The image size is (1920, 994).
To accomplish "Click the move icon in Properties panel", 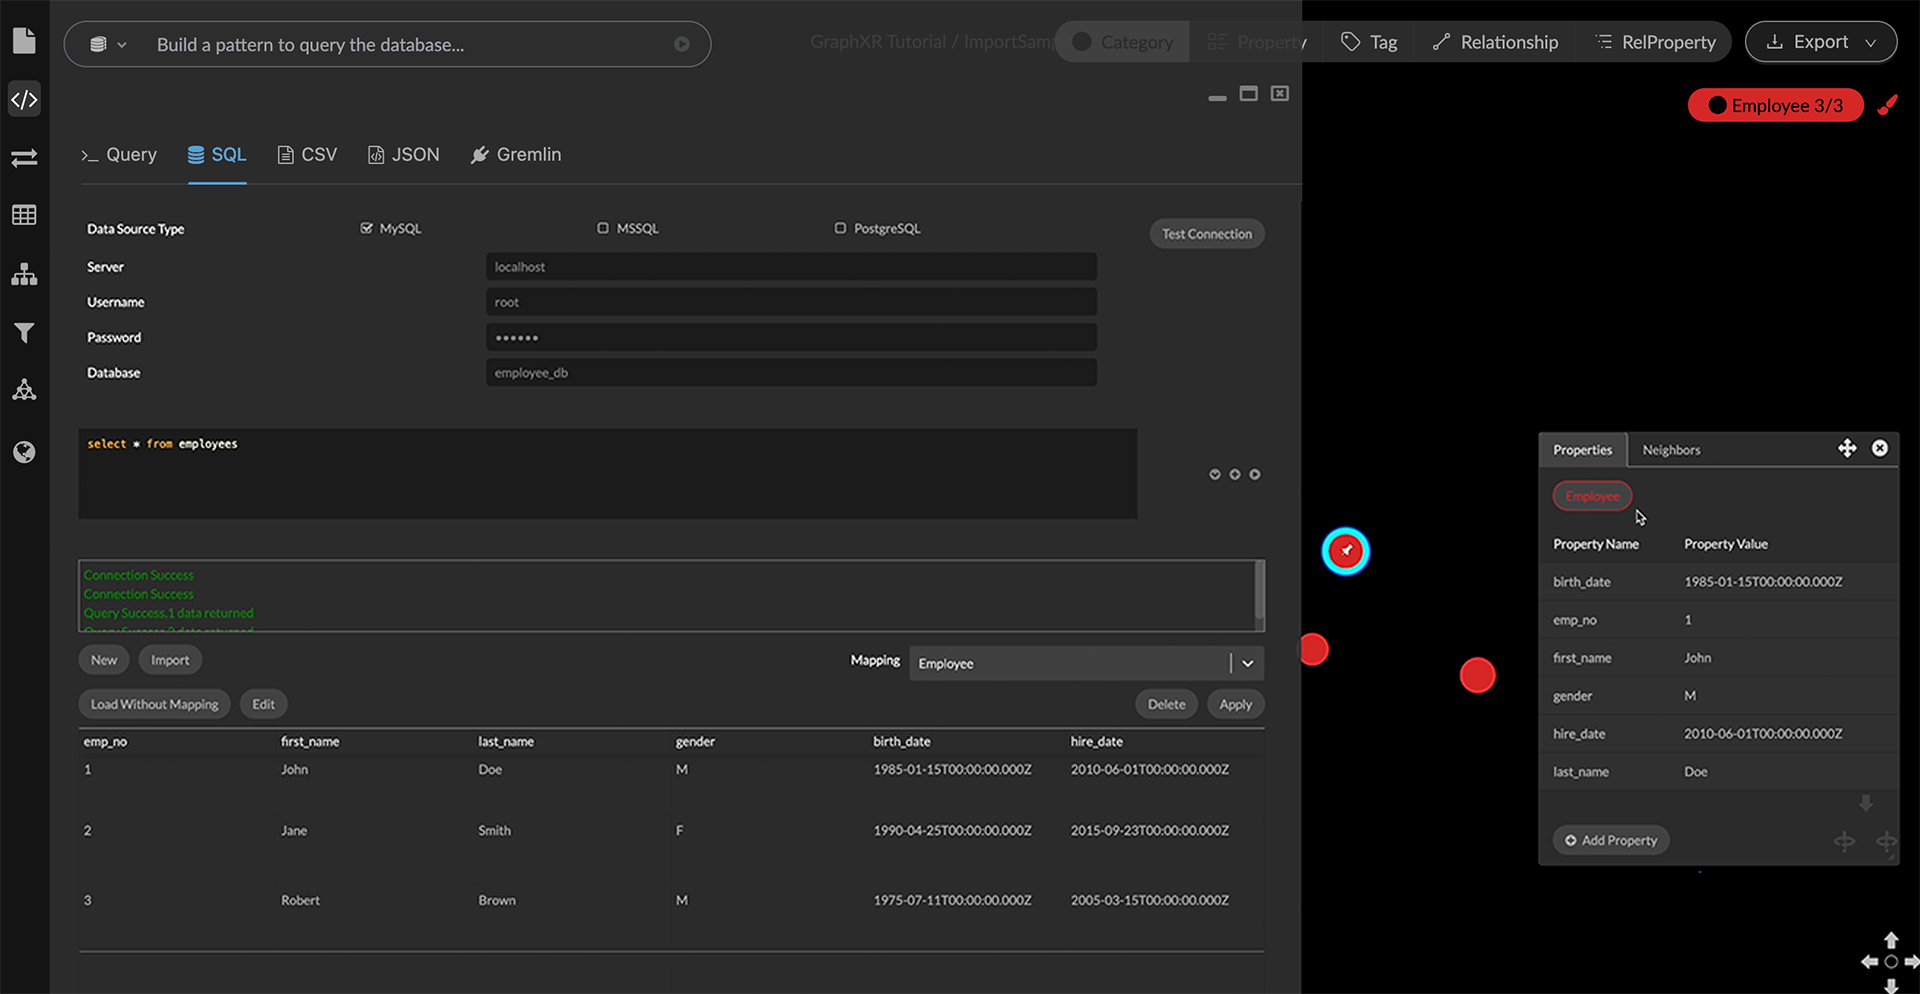I will click(x=1846, y=448).
